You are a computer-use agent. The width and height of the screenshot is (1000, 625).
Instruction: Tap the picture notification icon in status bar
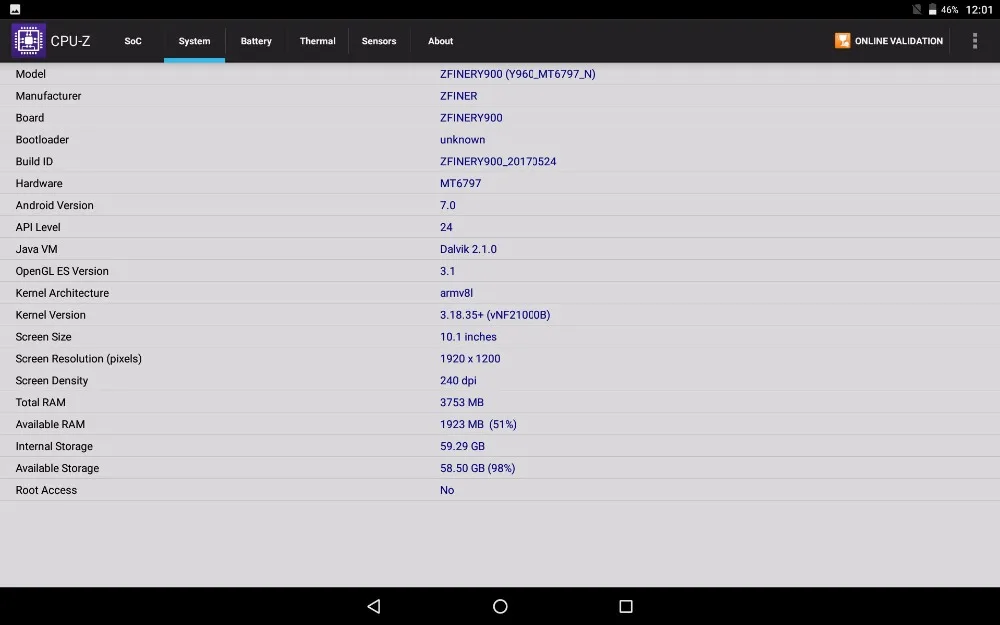coord(15,10)
